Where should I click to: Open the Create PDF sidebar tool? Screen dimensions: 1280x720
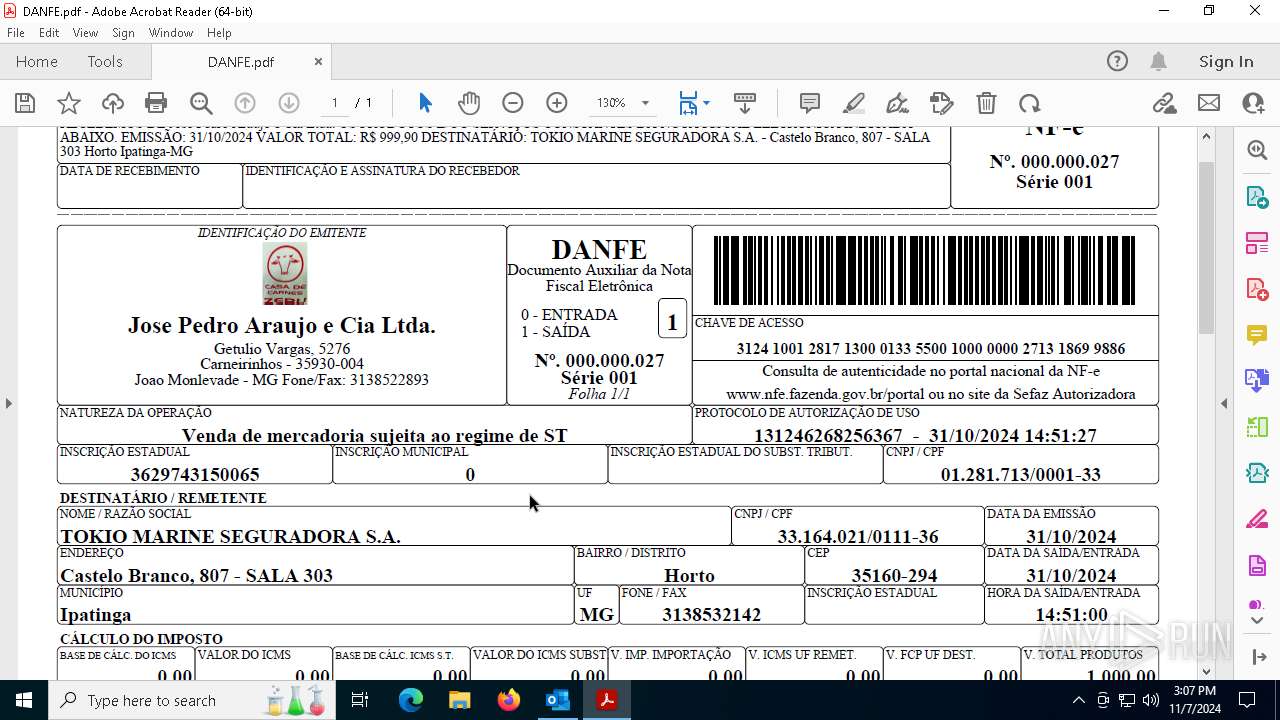click(1257, 289)
